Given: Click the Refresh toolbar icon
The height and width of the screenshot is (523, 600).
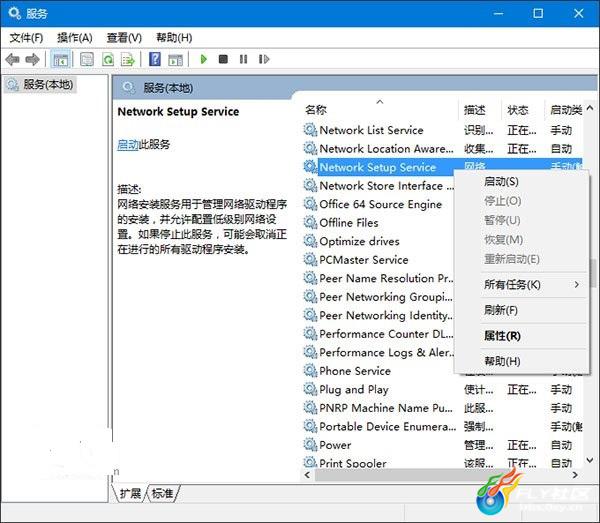Looking at the screenshot, I should pos(108,59).
